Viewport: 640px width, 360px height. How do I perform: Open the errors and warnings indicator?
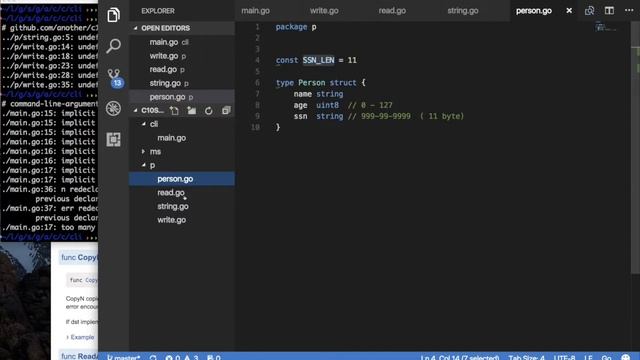[182, 357]
